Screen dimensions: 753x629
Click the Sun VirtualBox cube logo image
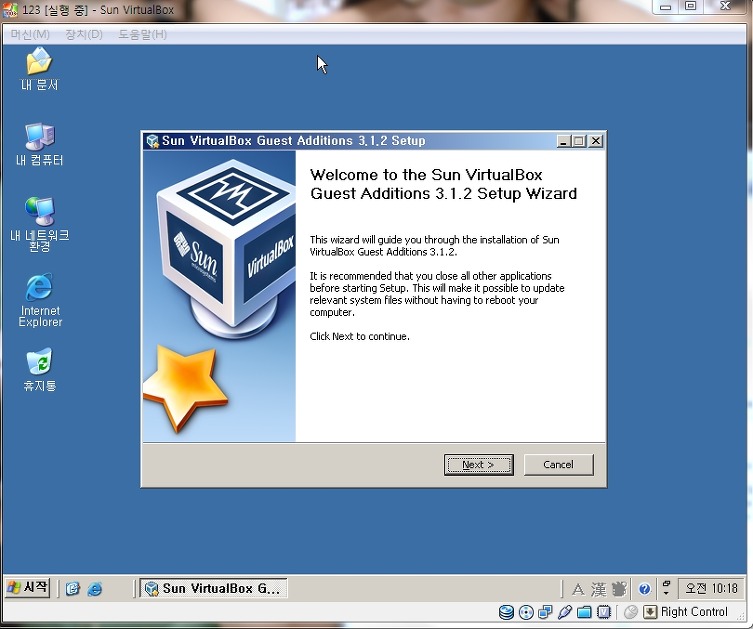click(x=225, y=250)
